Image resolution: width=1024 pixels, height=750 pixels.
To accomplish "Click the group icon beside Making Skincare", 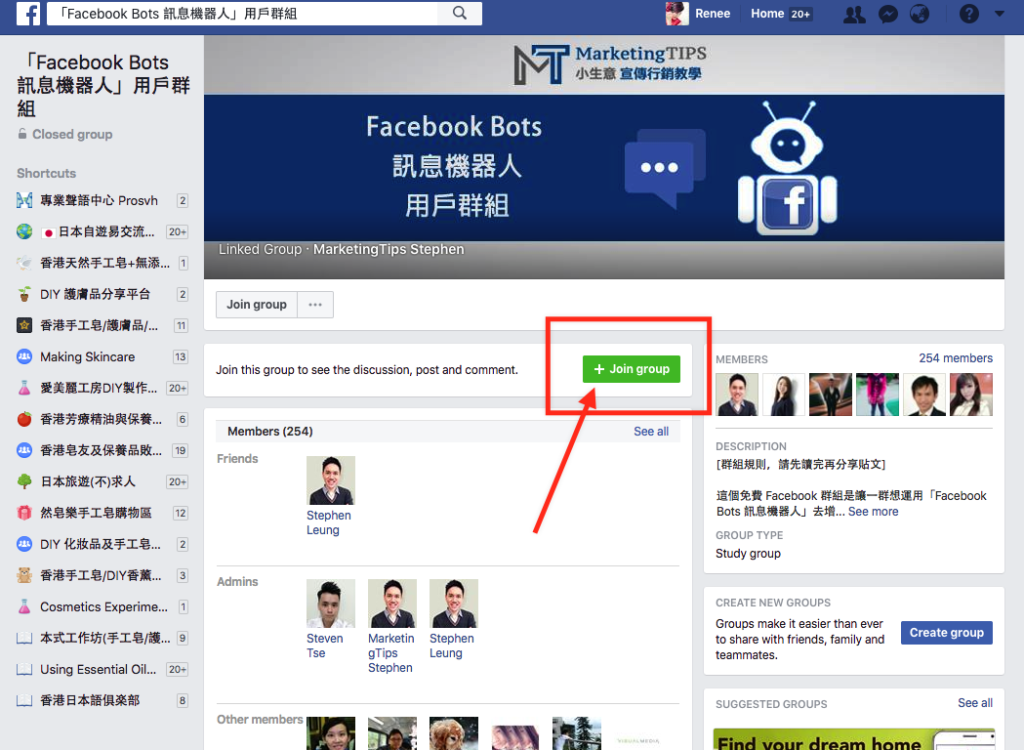I will [24, 357].
